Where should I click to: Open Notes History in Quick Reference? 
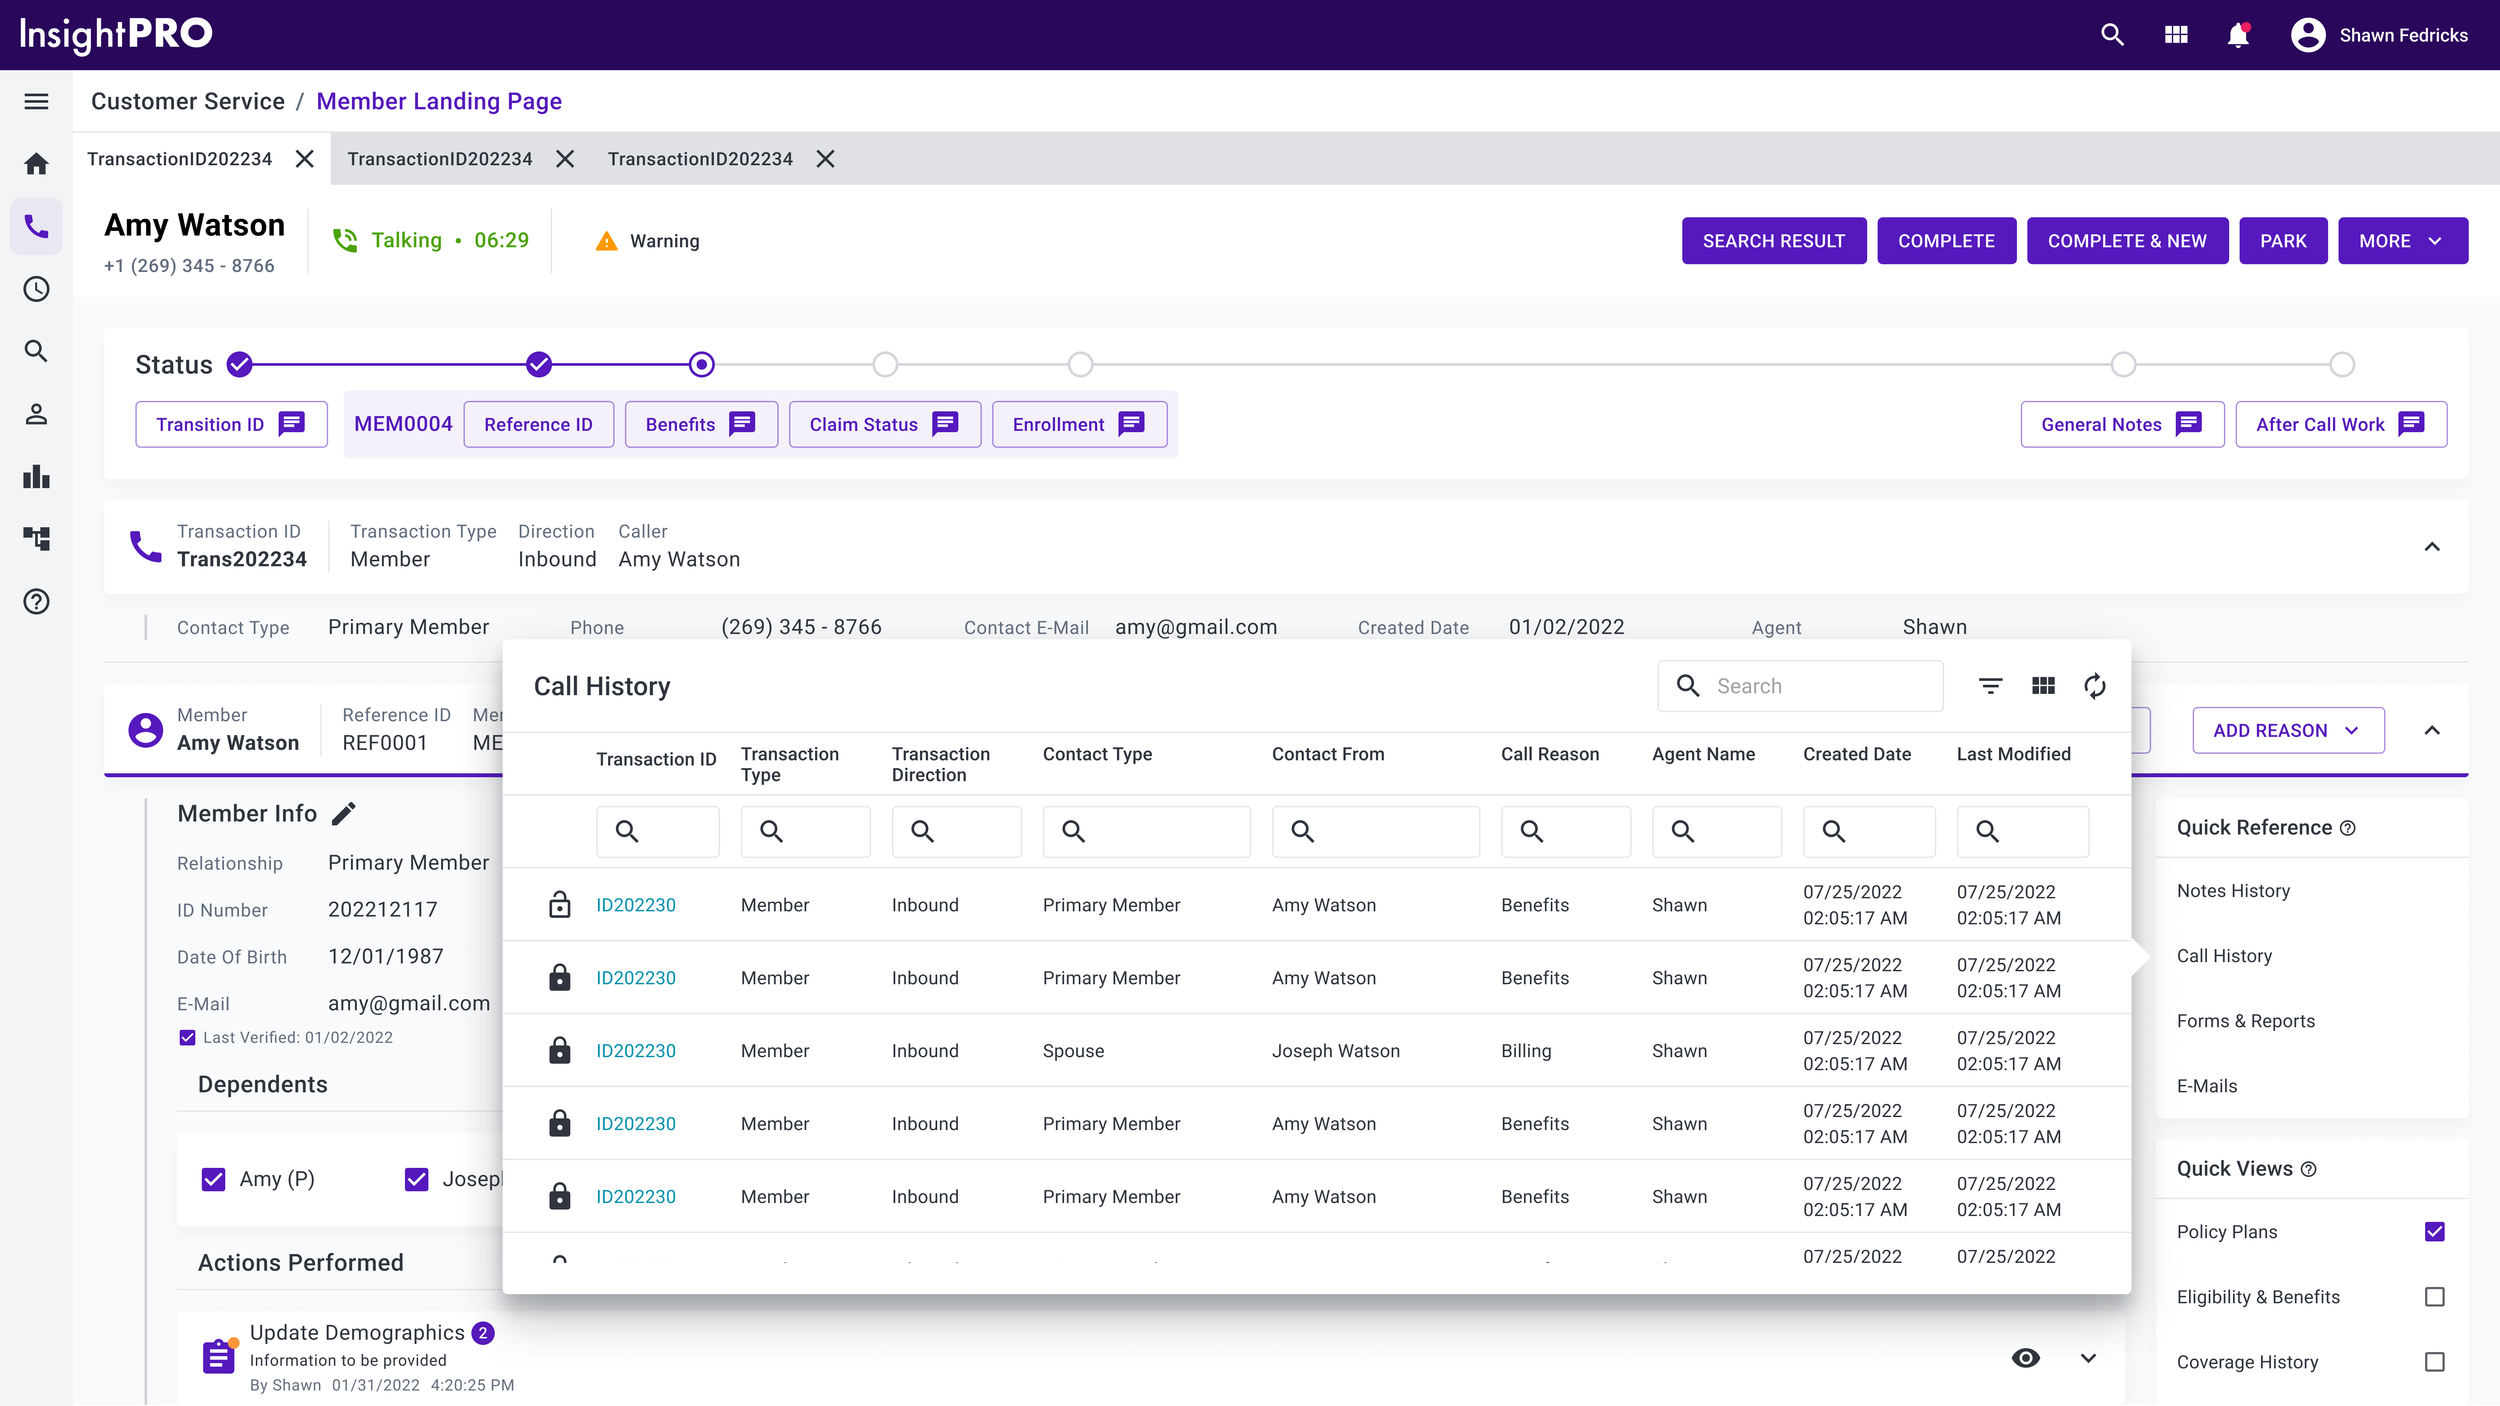click(2233, 891)
